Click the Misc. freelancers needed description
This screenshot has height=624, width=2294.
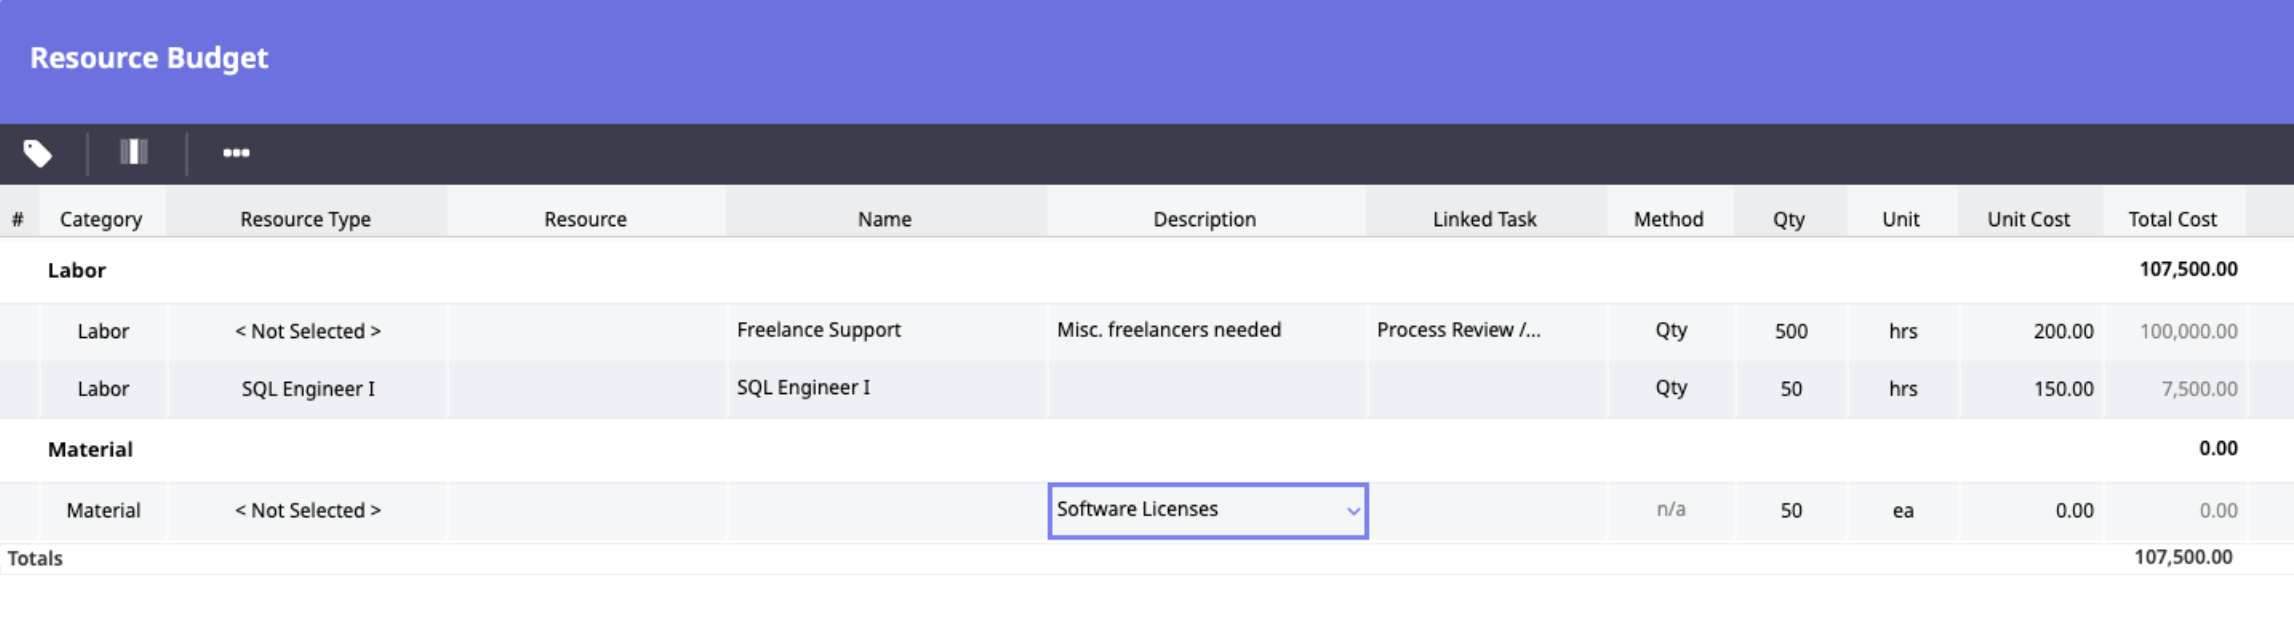pyautogui.click(x=1168, y=330)
